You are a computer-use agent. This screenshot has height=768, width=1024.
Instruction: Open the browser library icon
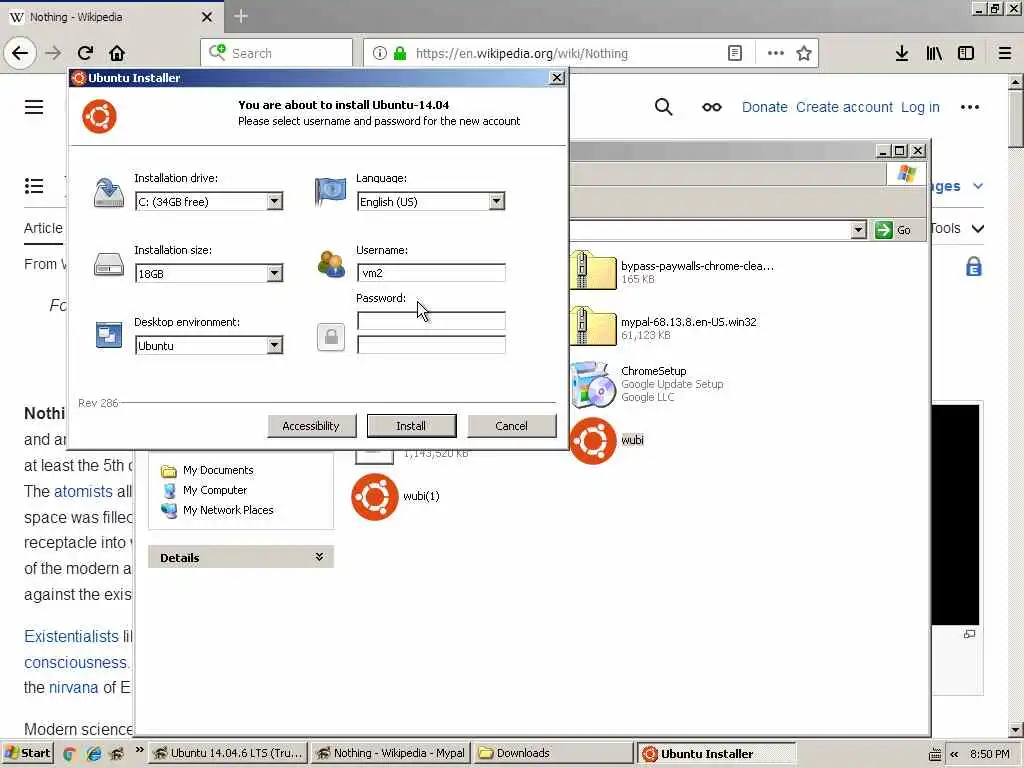coord(934,53)
